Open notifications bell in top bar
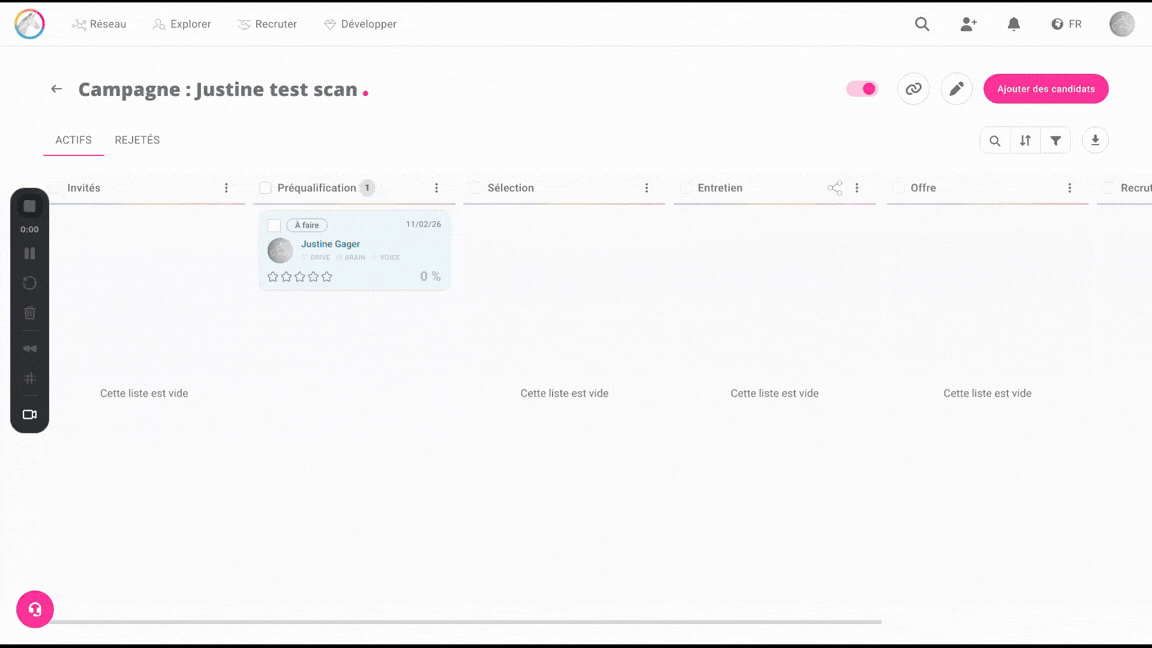The width and height of the screenshot is (1152, 648). (1013, 24)
